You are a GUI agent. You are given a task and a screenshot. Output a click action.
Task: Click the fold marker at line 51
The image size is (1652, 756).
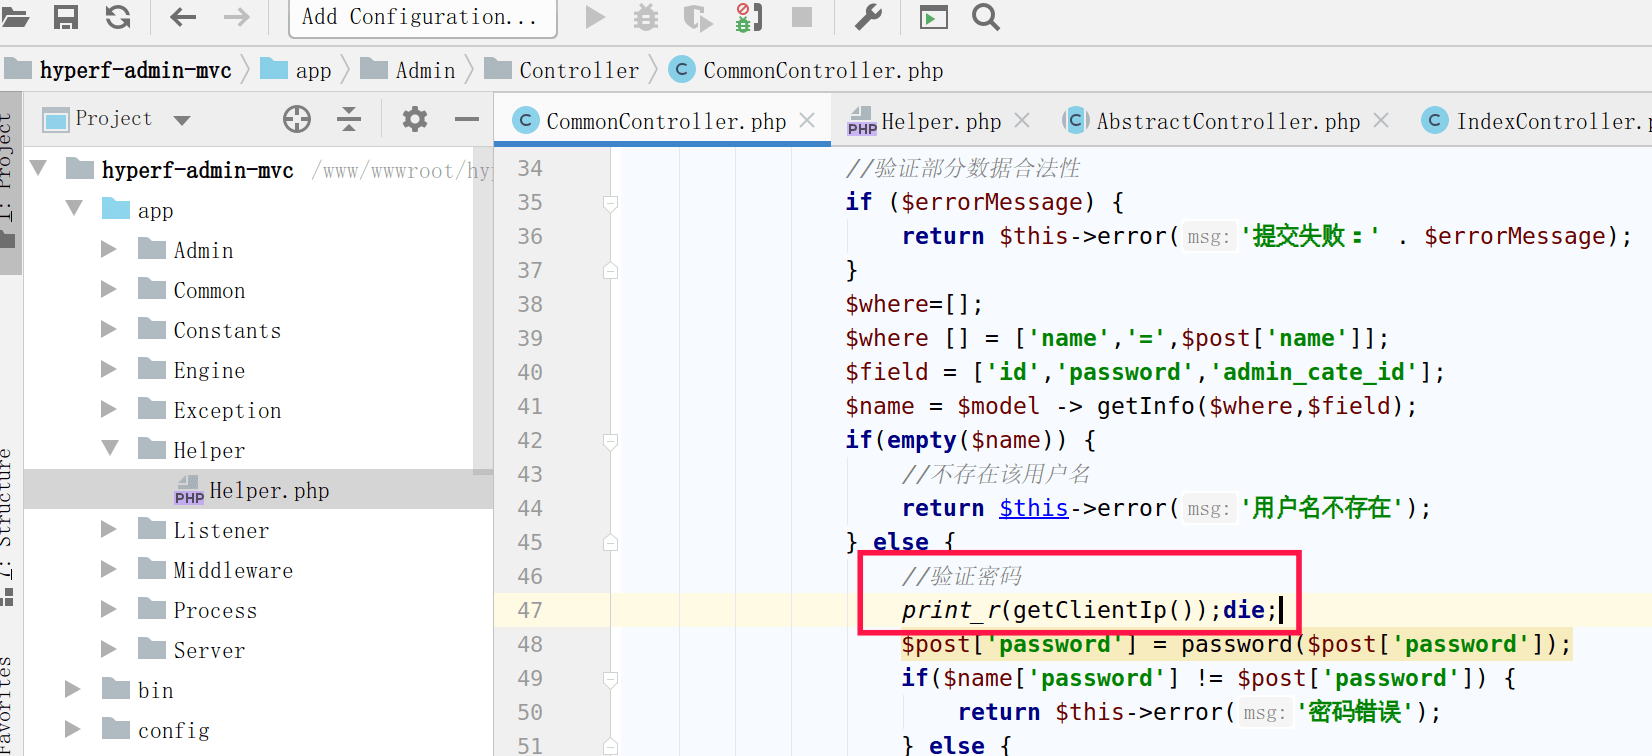610,746
